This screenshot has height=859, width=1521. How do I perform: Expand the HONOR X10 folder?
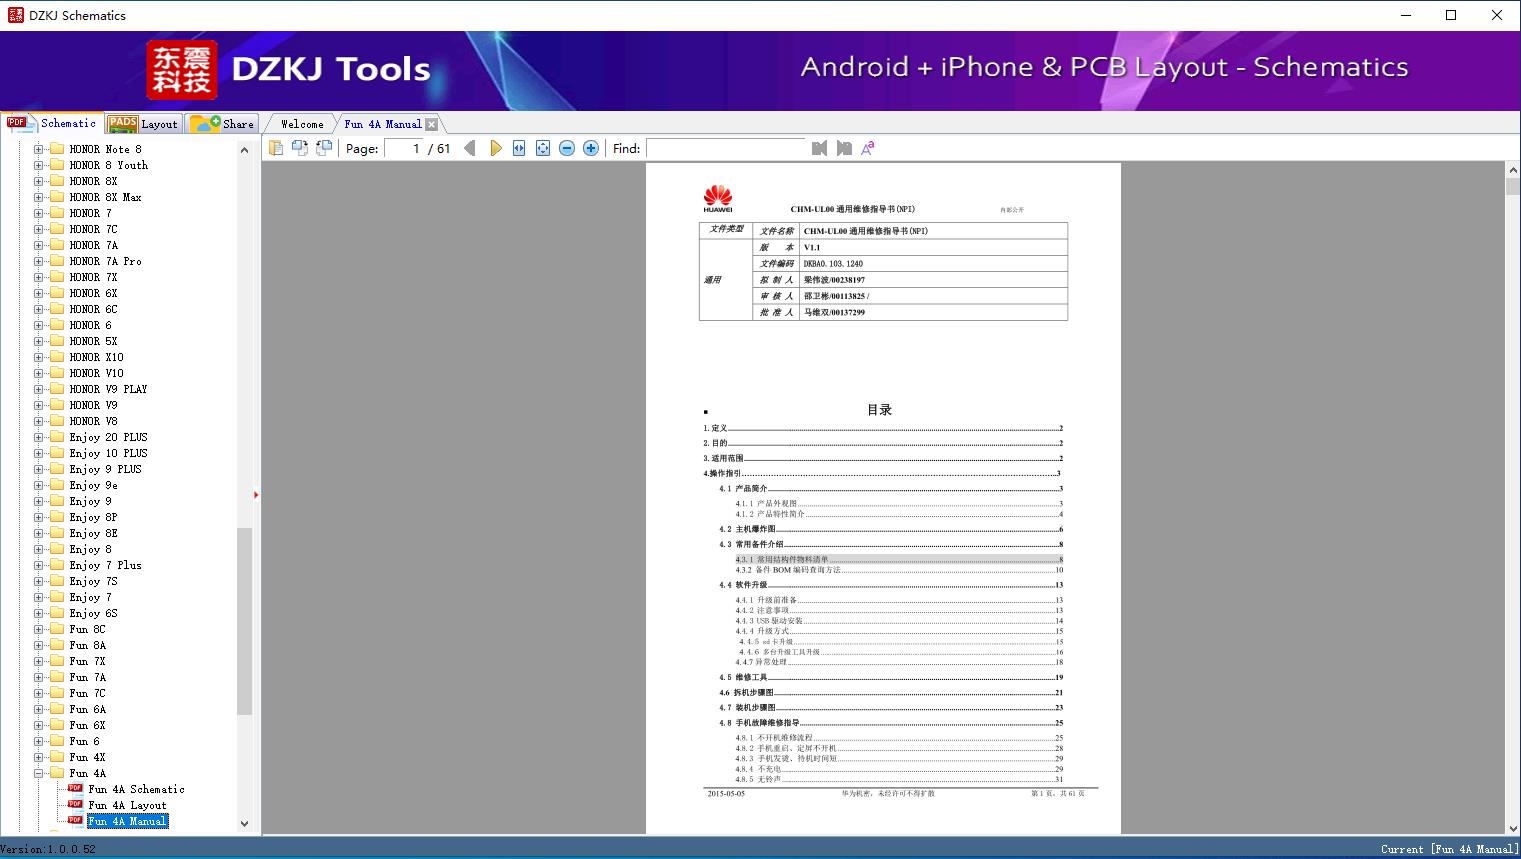pyautogui.click(x=38, y=357)
